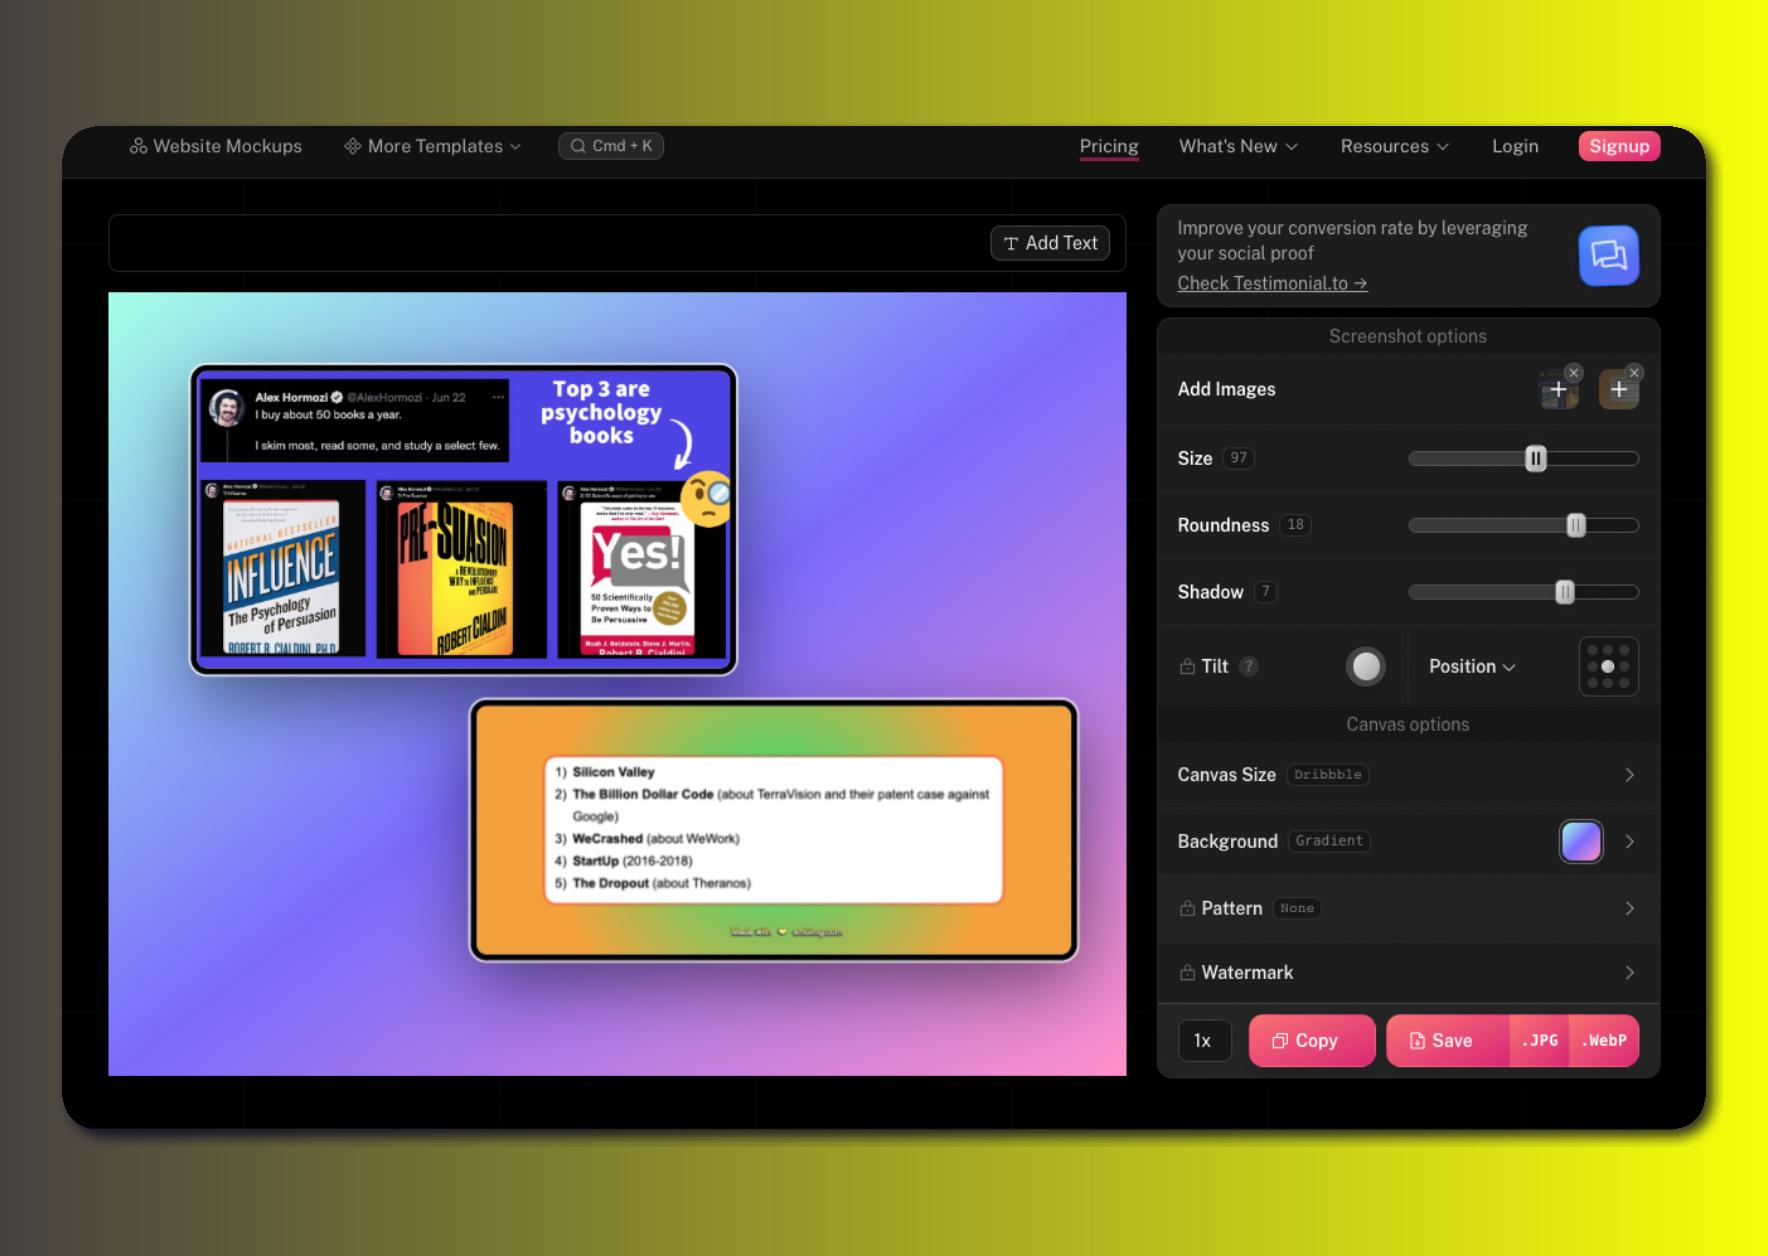Click the first image thumbnail plus
The image size is (1768, 1256).
tap(1558, 390)
